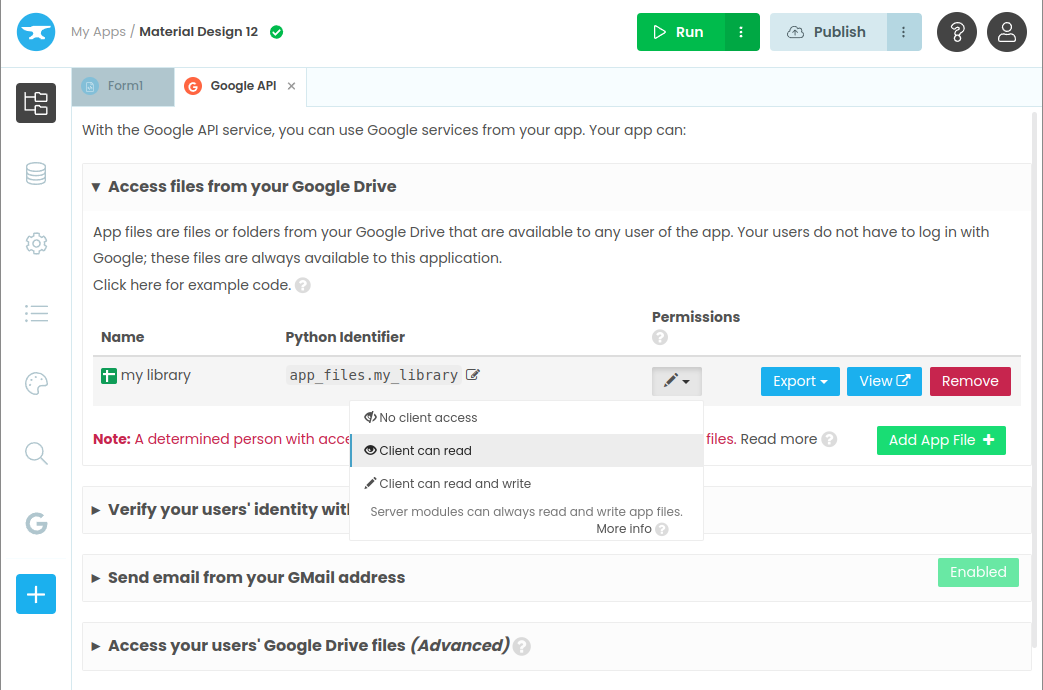Collapse 'Access files from your Google Drive'
The image size is (1043, 690).
[251, 187]
